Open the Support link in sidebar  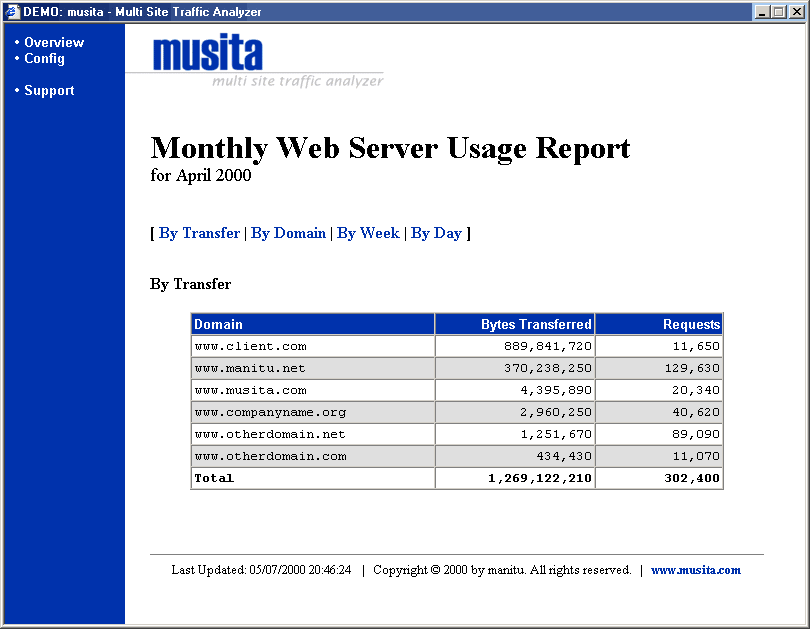pos(49,90)
